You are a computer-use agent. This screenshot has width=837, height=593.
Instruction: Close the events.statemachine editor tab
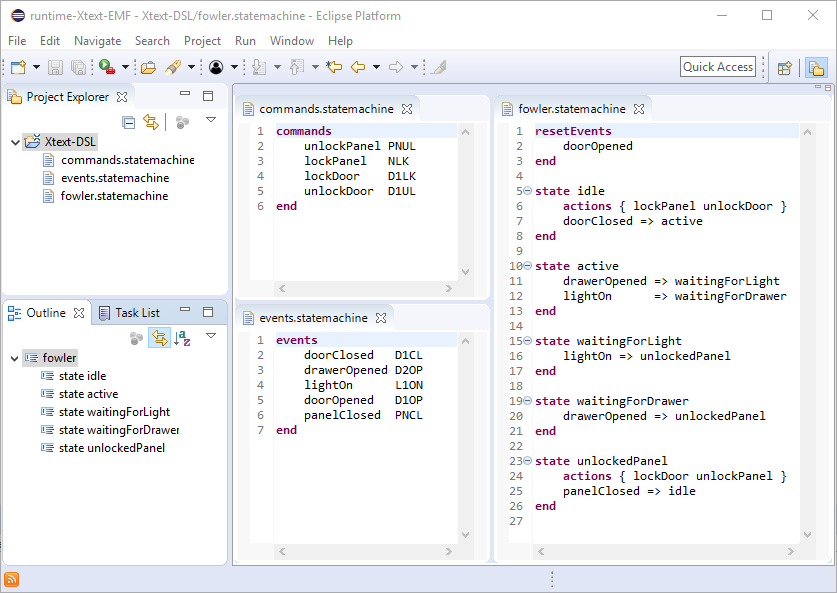(x=381, y=318)
